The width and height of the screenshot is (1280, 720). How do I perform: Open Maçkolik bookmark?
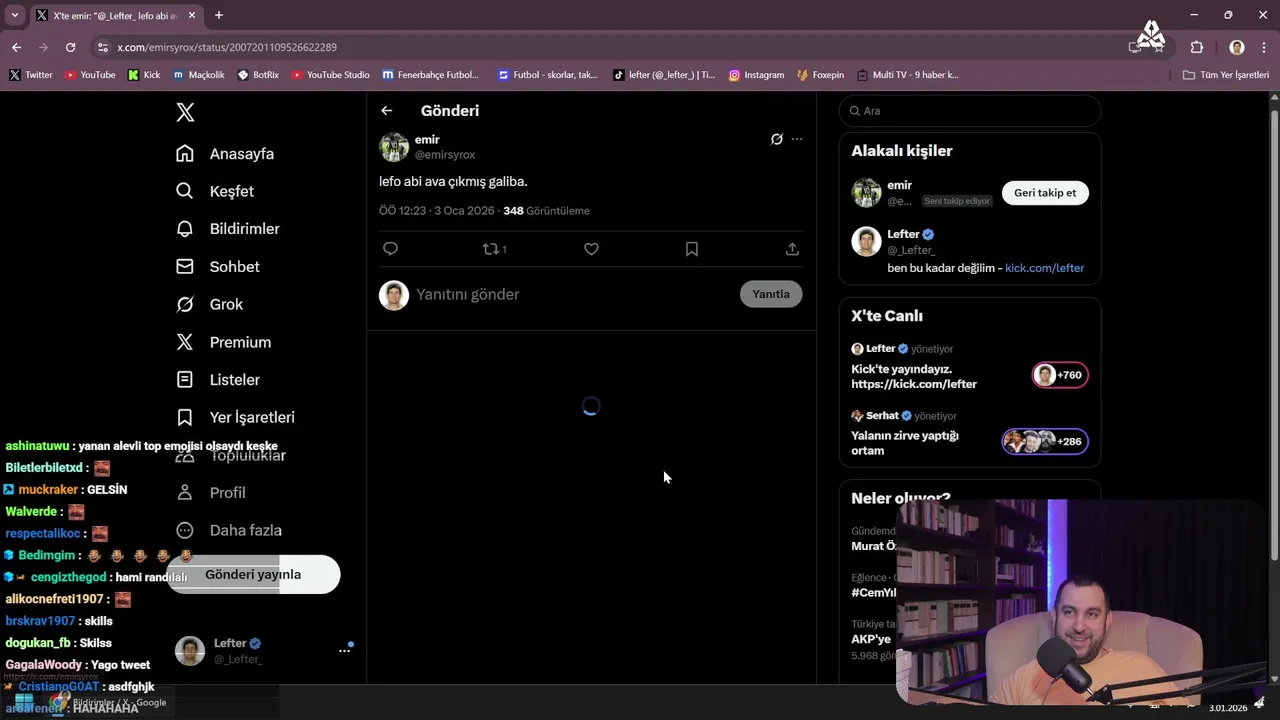(x=199, y=75)
